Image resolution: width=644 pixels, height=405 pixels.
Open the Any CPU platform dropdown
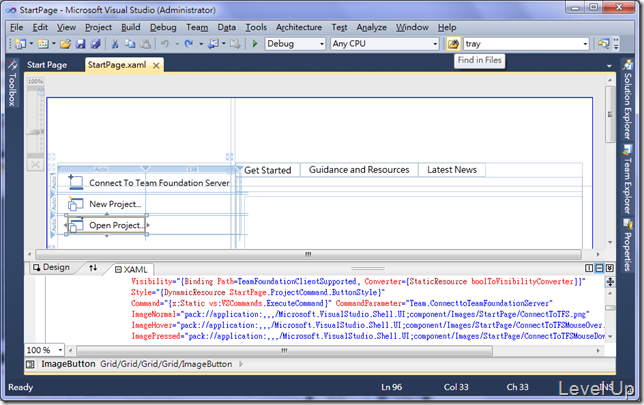[435, 44]
